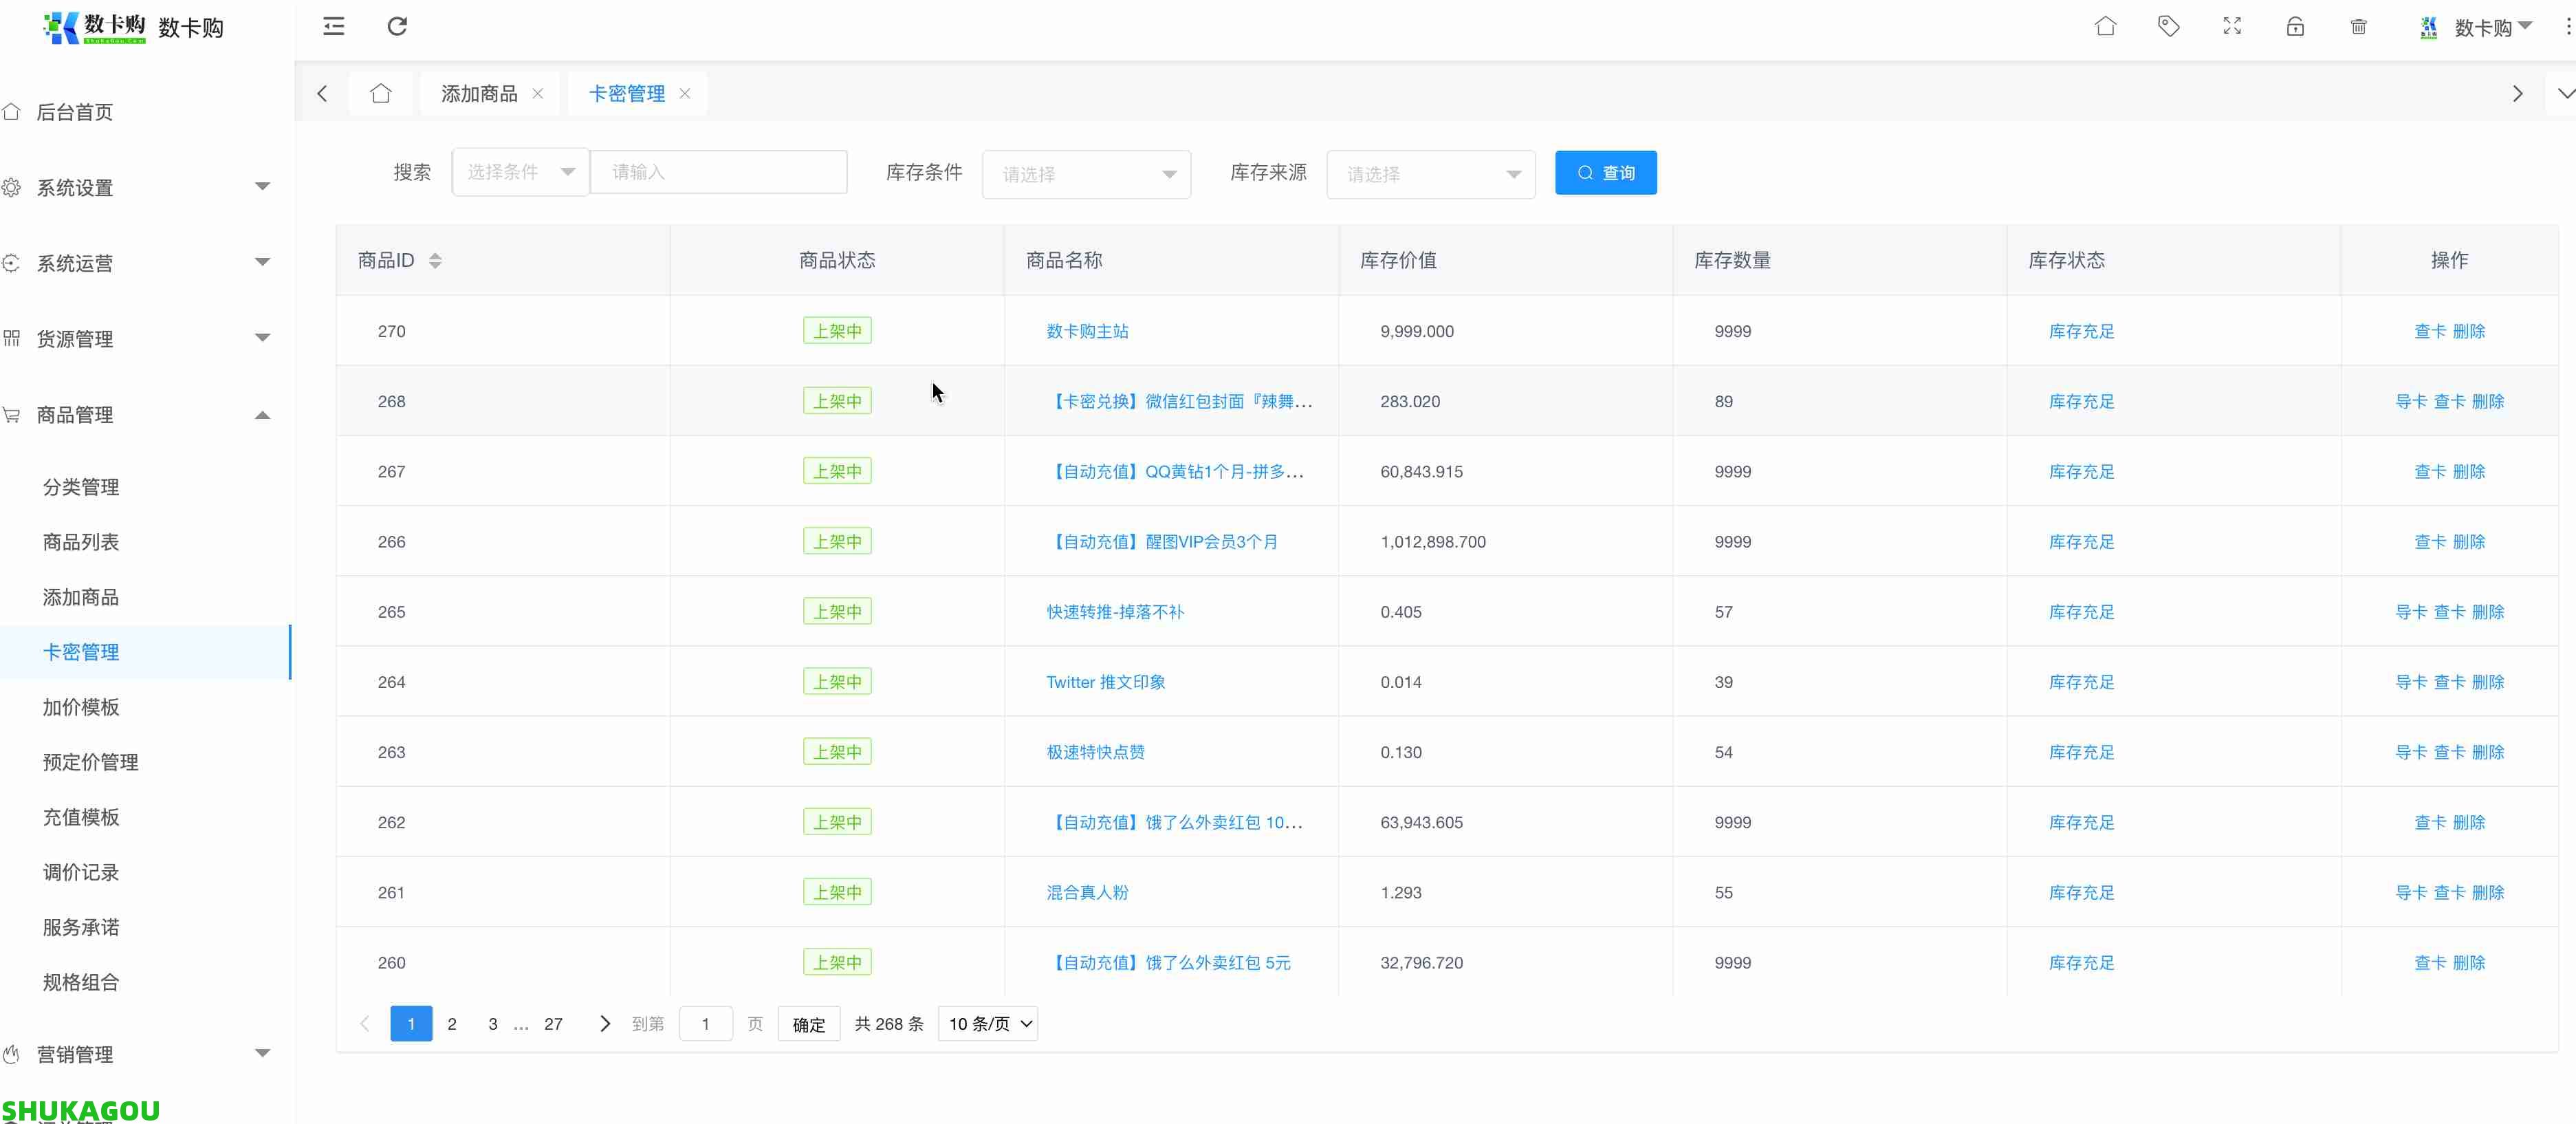Screen dimensions: 2576x1124
Task: Click the trash clear-cache icon
Action: pyautogui.click(x=2358, y=27)
